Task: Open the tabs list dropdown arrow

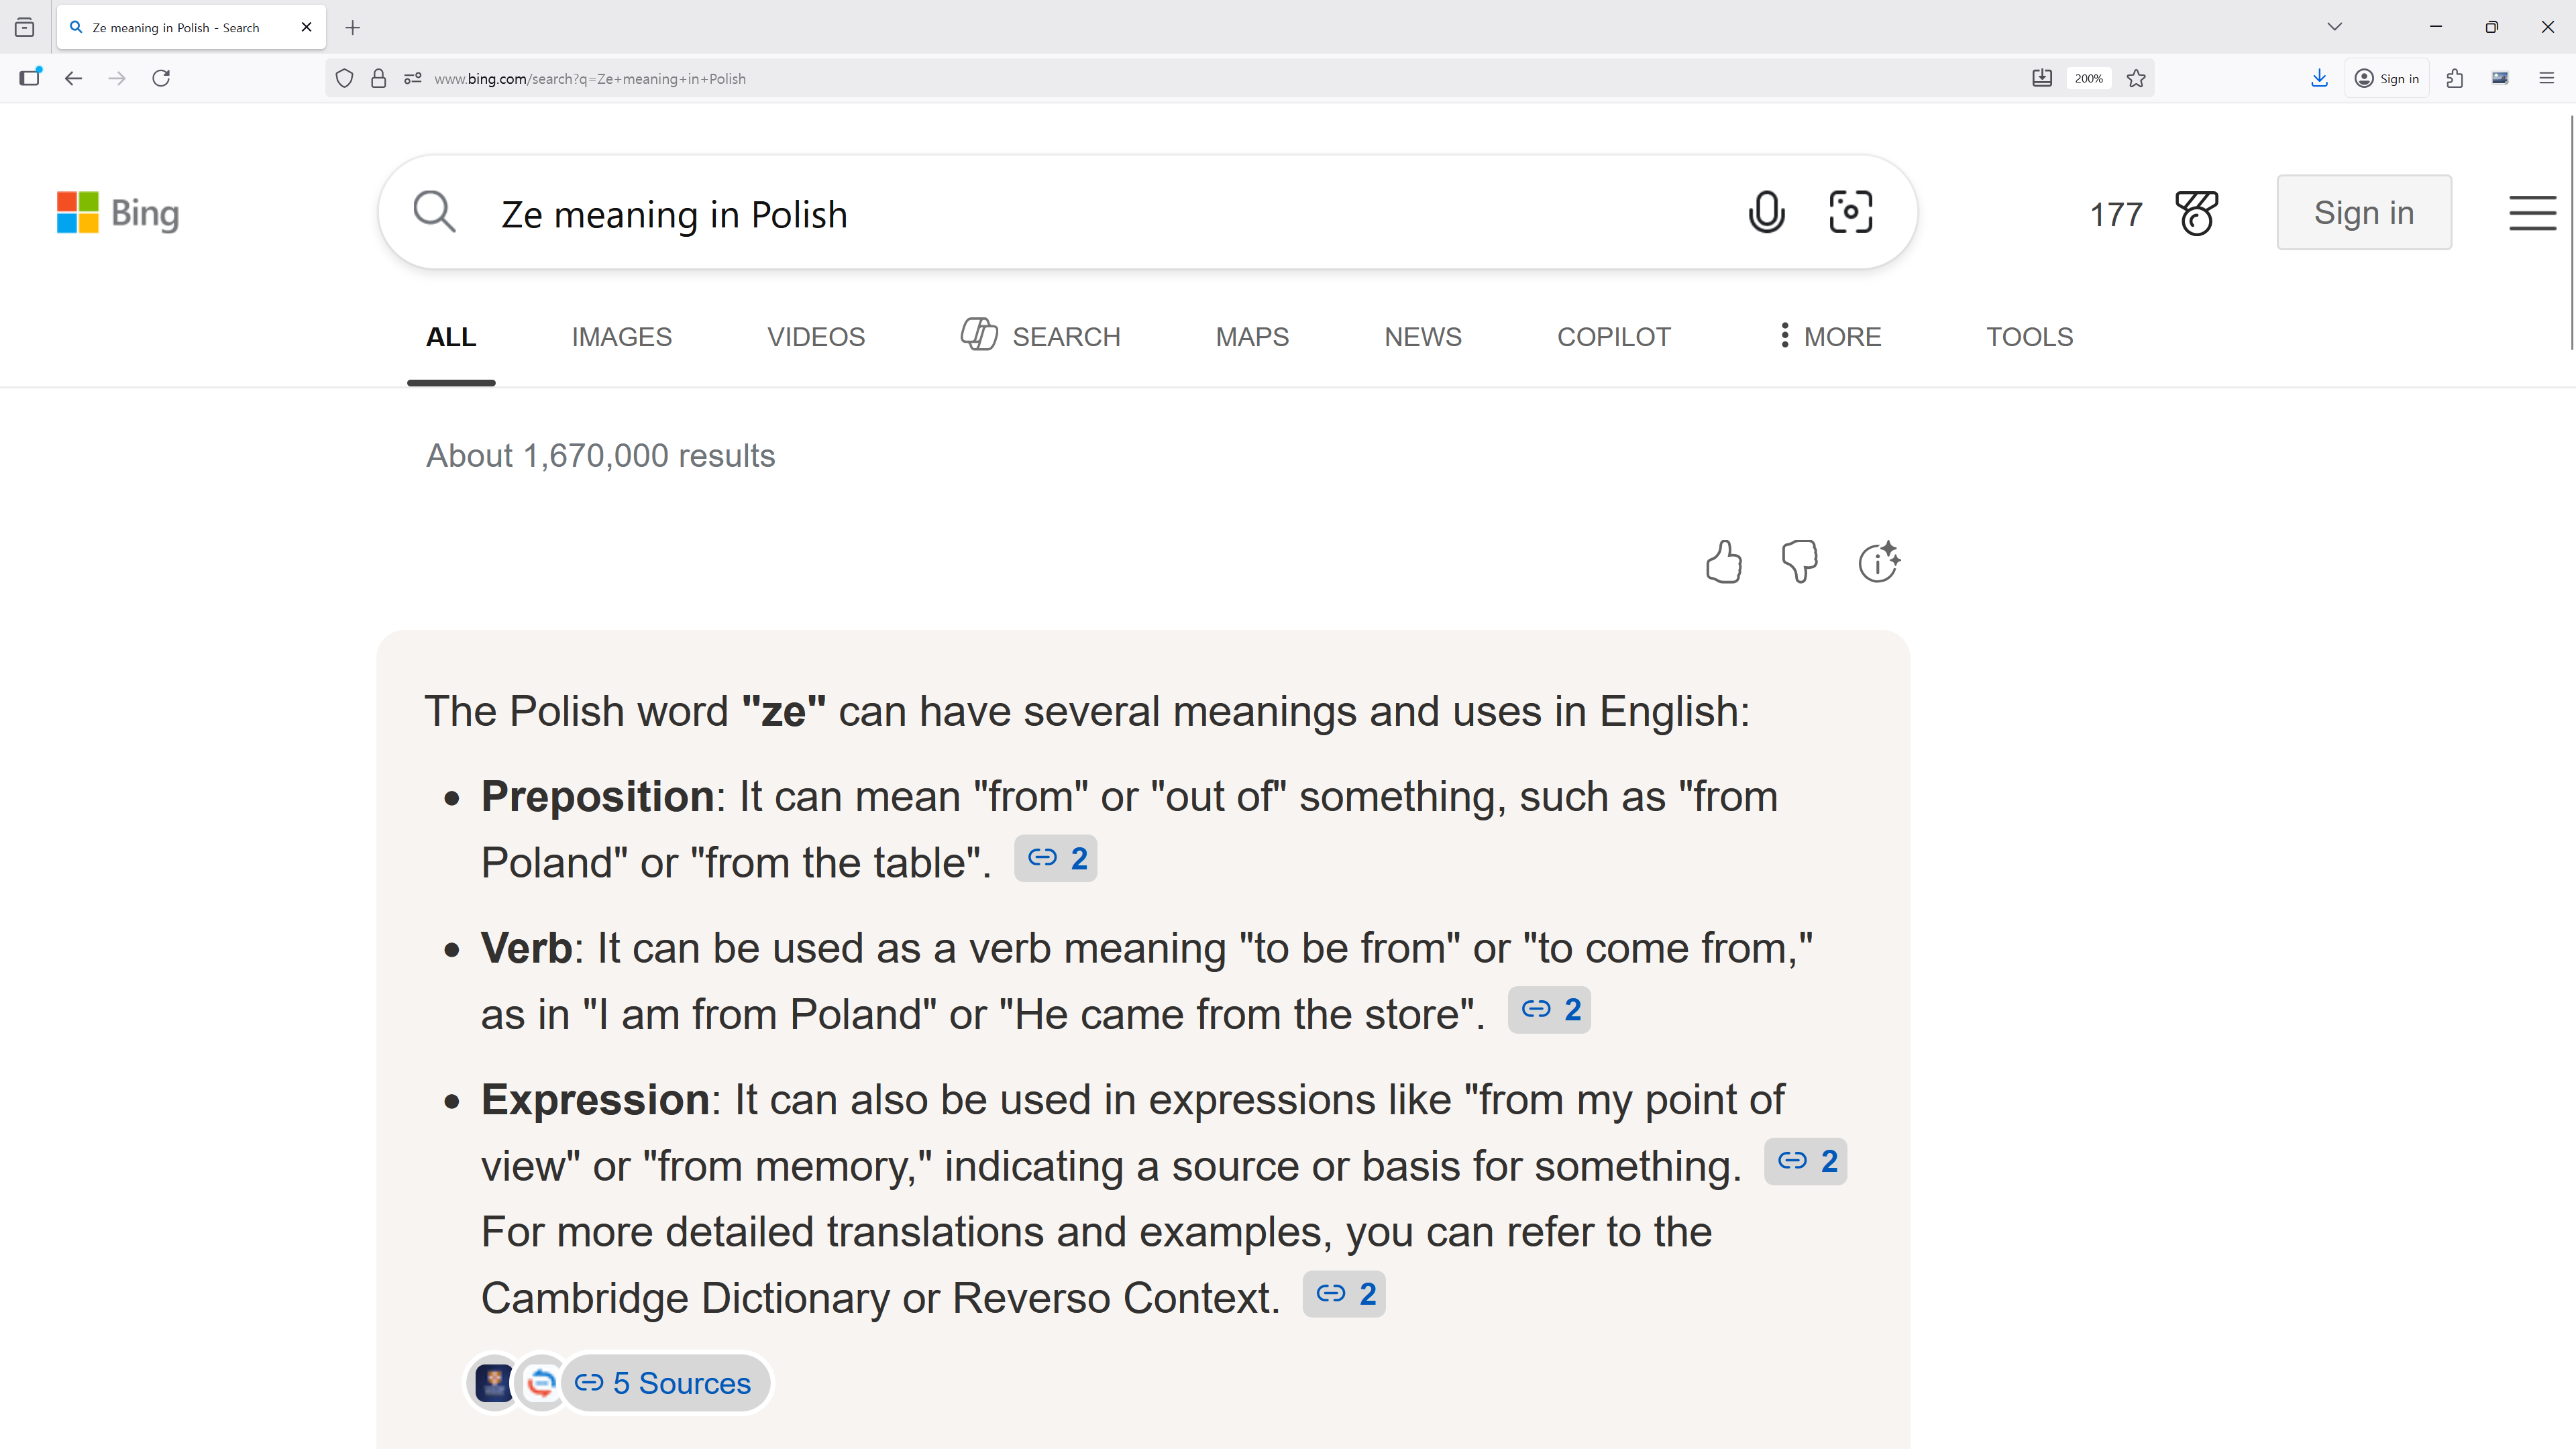Action: 2334,27
